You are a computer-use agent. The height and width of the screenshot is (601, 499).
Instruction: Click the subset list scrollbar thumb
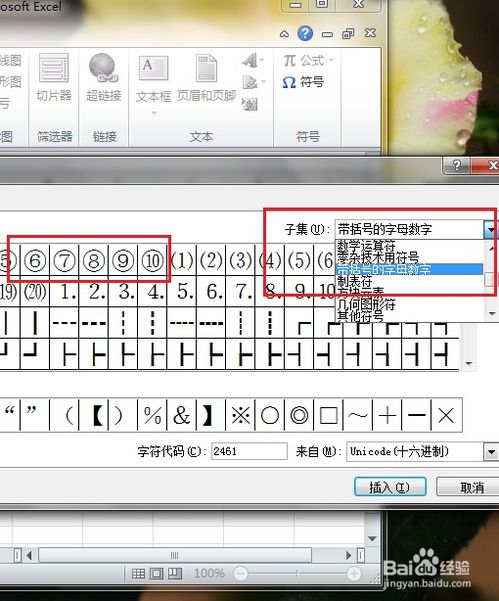click(x=490, y=279)
